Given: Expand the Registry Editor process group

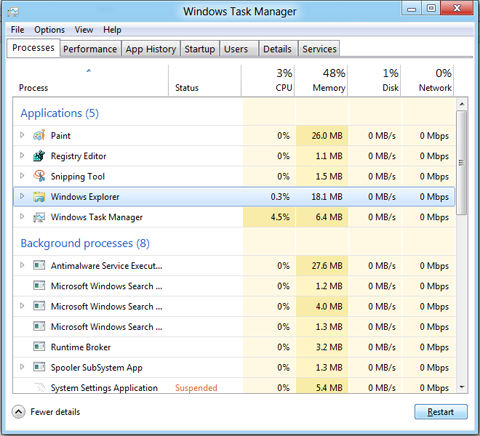Looking at the screenshot, I should pyautogui.click(x=22, y=155).
